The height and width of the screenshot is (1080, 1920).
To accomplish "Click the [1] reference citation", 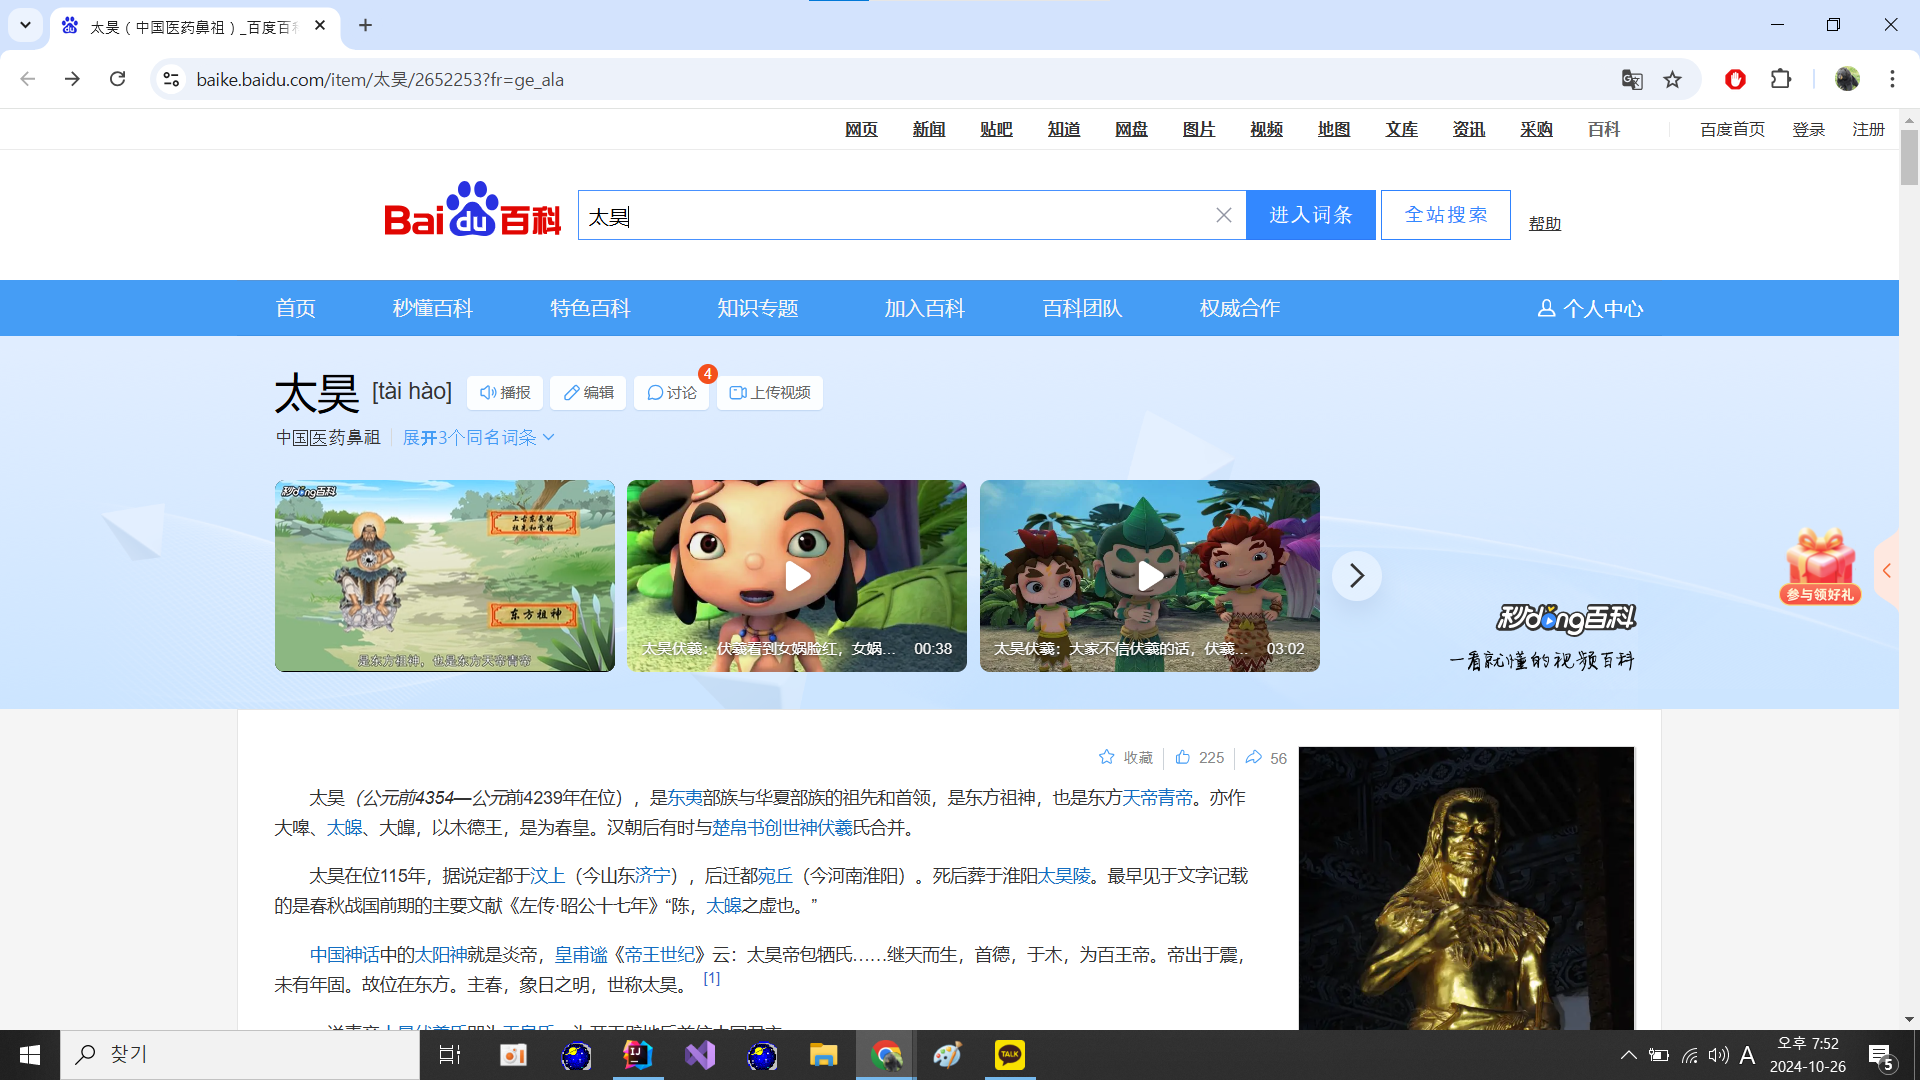I will 712,979.
